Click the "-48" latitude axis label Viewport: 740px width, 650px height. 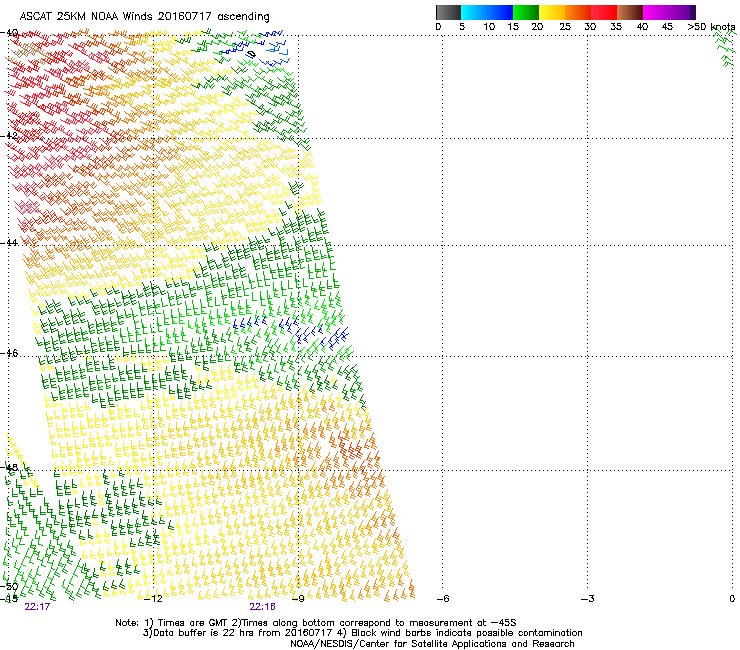(x=9, y=467)
